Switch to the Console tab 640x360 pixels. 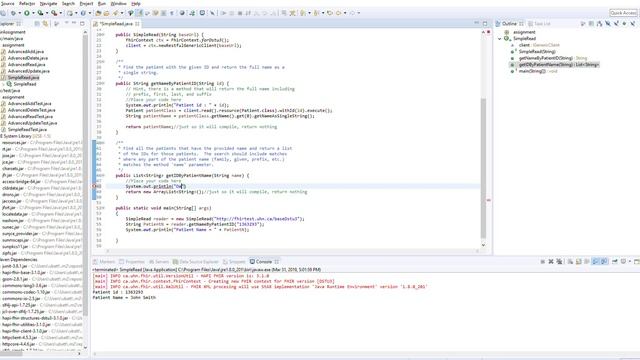pyautogui.click(x=264, y=262)
